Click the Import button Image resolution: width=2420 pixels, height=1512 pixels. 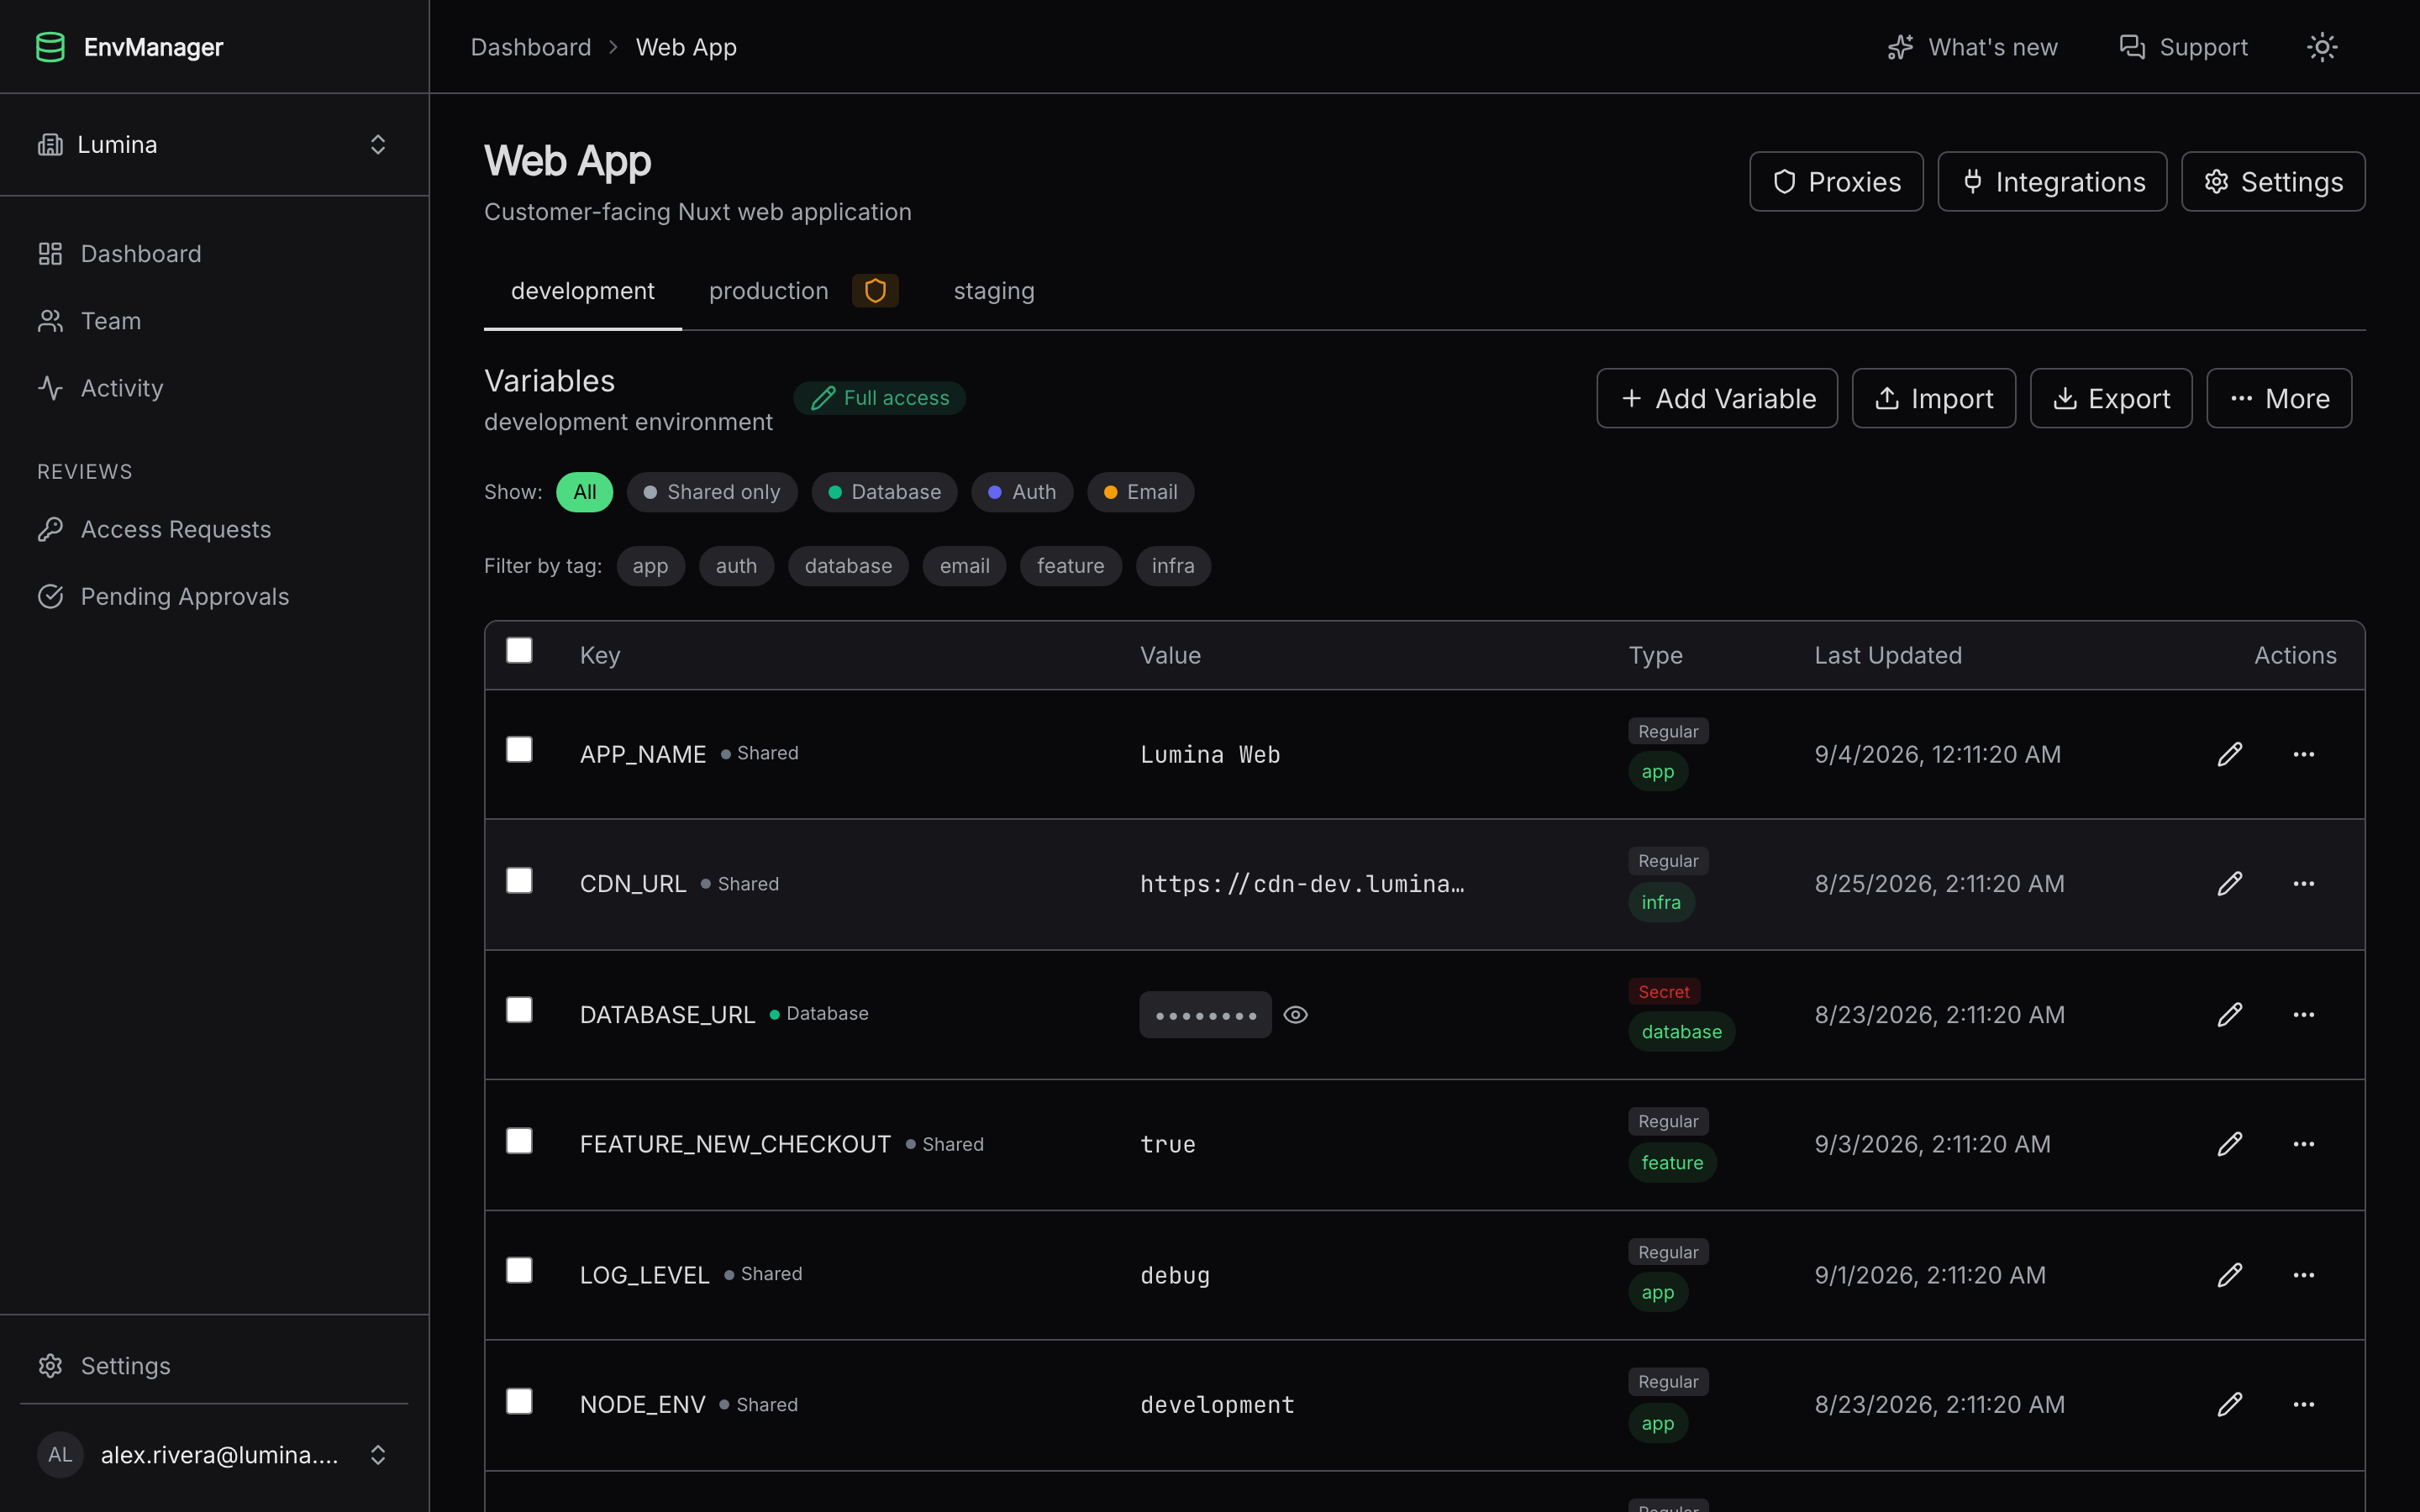(x=1934, y=398)
